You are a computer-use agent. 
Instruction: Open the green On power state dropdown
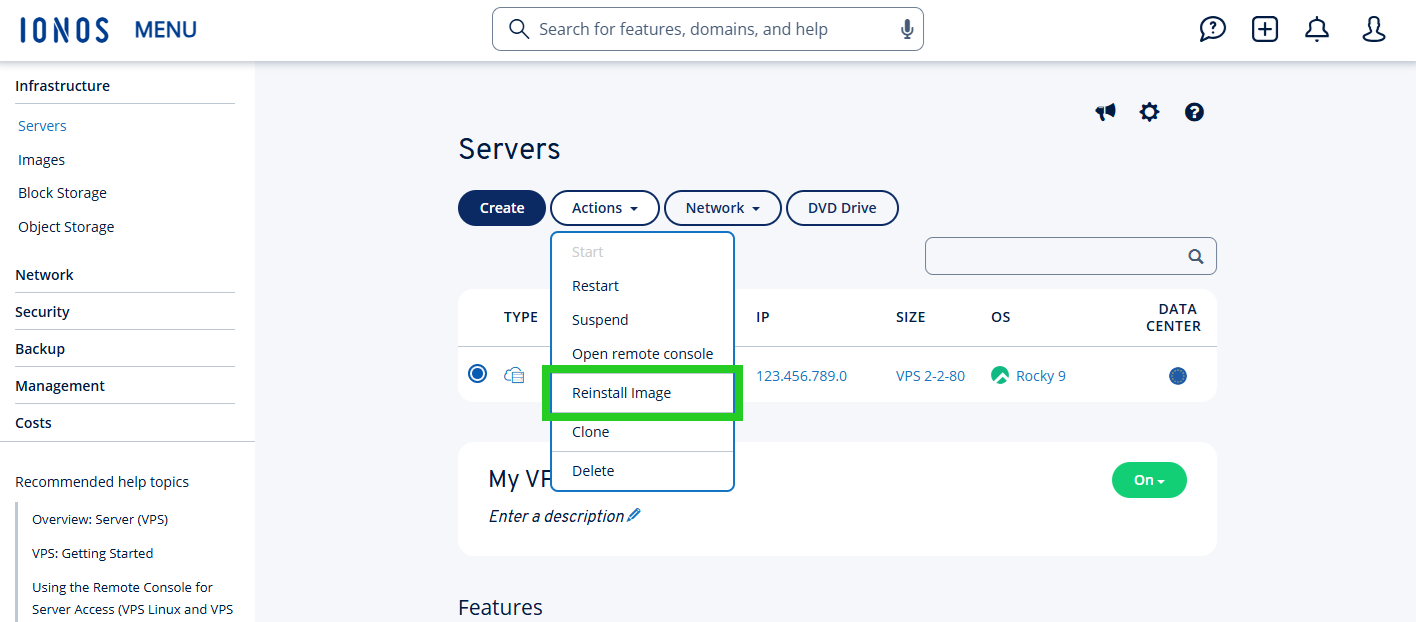[1149, 480]
